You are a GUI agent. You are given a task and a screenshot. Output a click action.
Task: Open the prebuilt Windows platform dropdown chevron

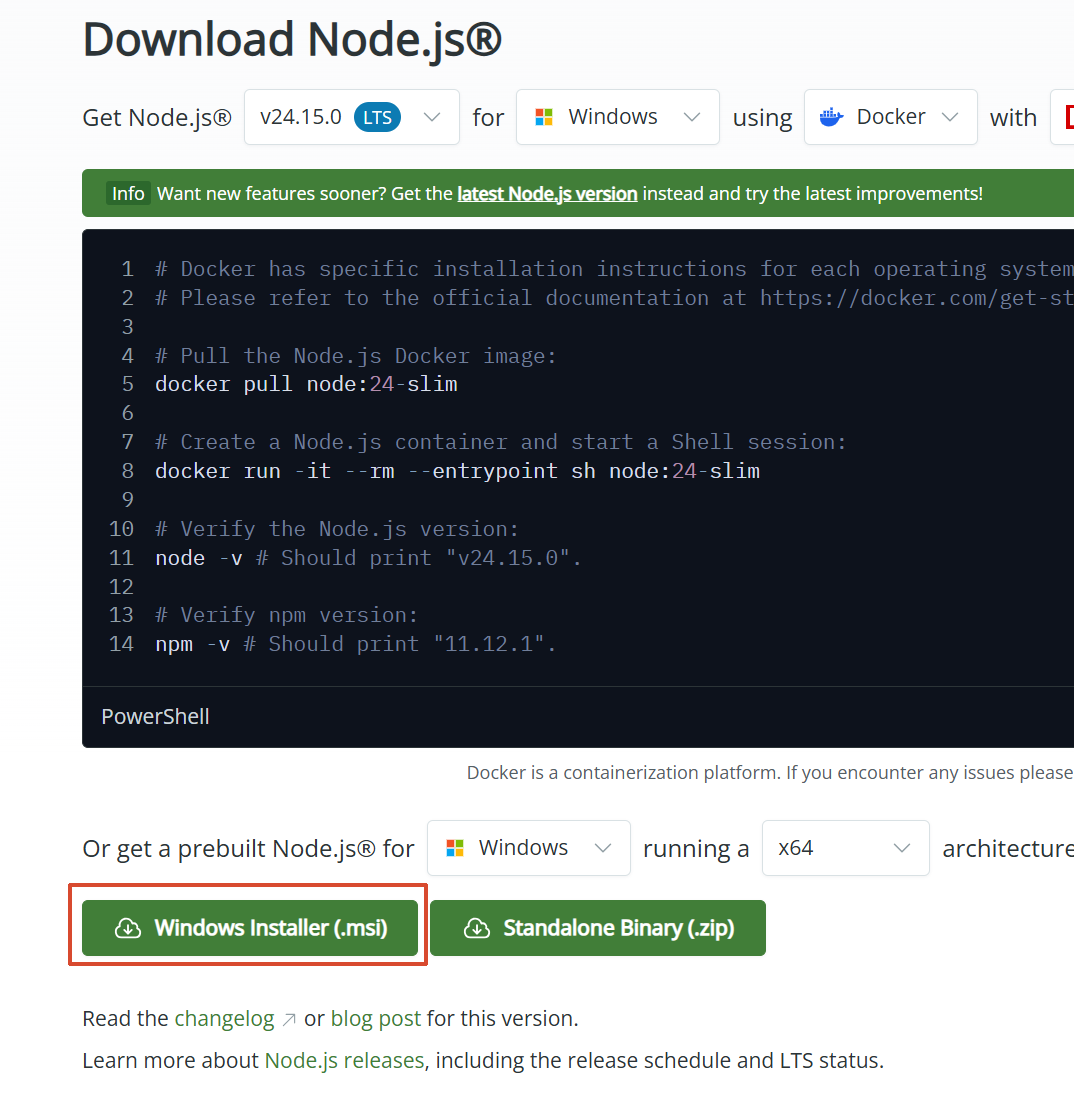pos(603,848)
